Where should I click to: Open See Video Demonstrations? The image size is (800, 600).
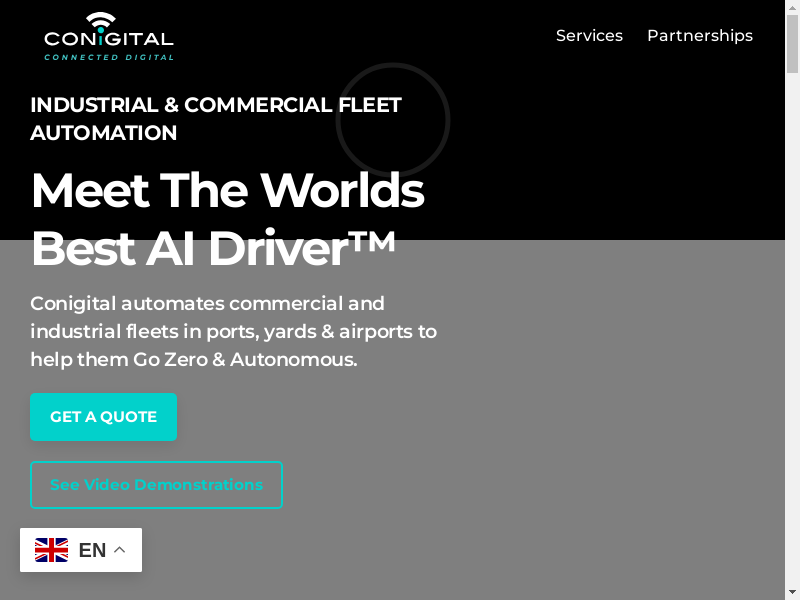coord(156,485)
